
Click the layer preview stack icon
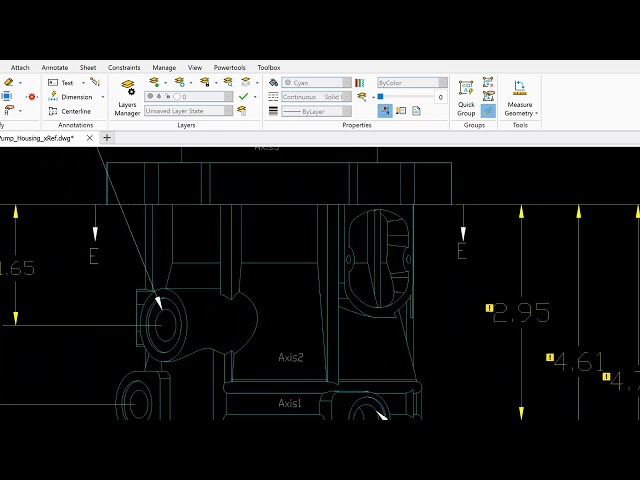click(x=246, y=82)
